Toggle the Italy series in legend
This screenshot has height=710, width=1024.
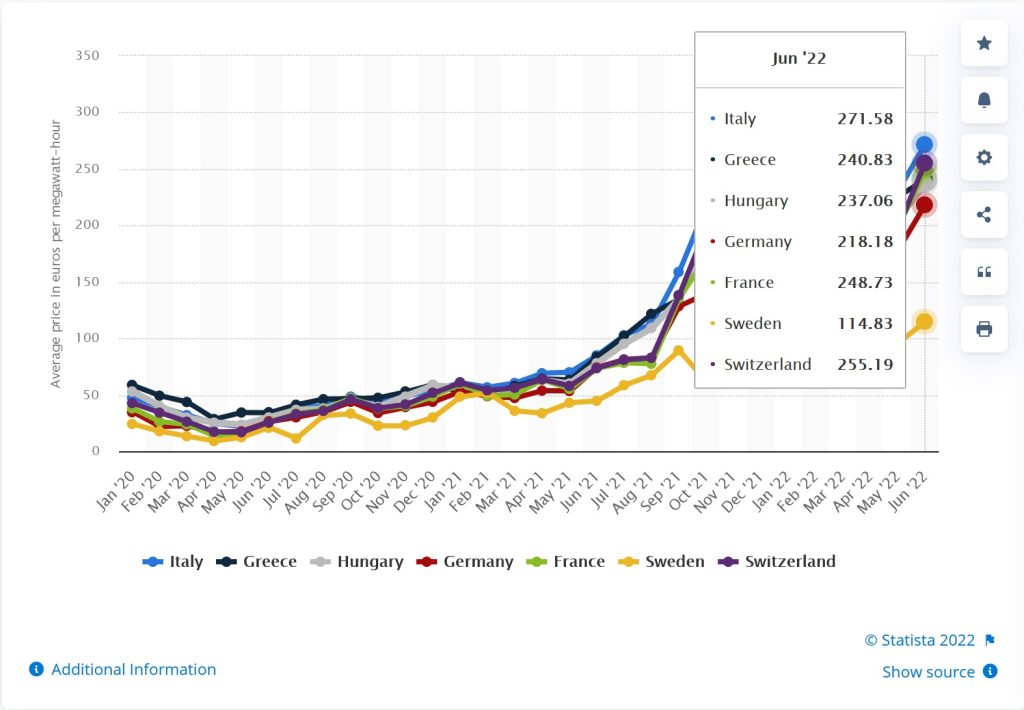pos(172,562)
